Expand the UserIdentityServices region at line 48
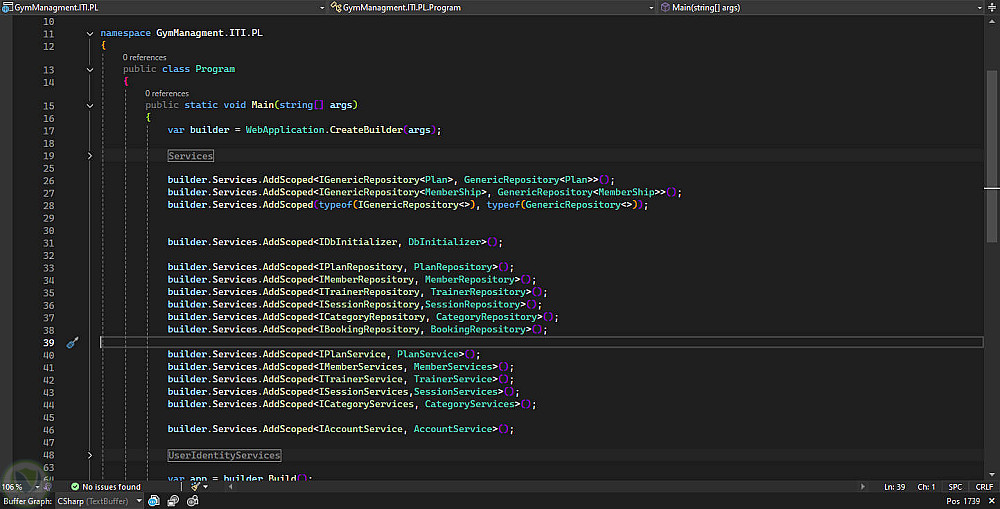 90,455
